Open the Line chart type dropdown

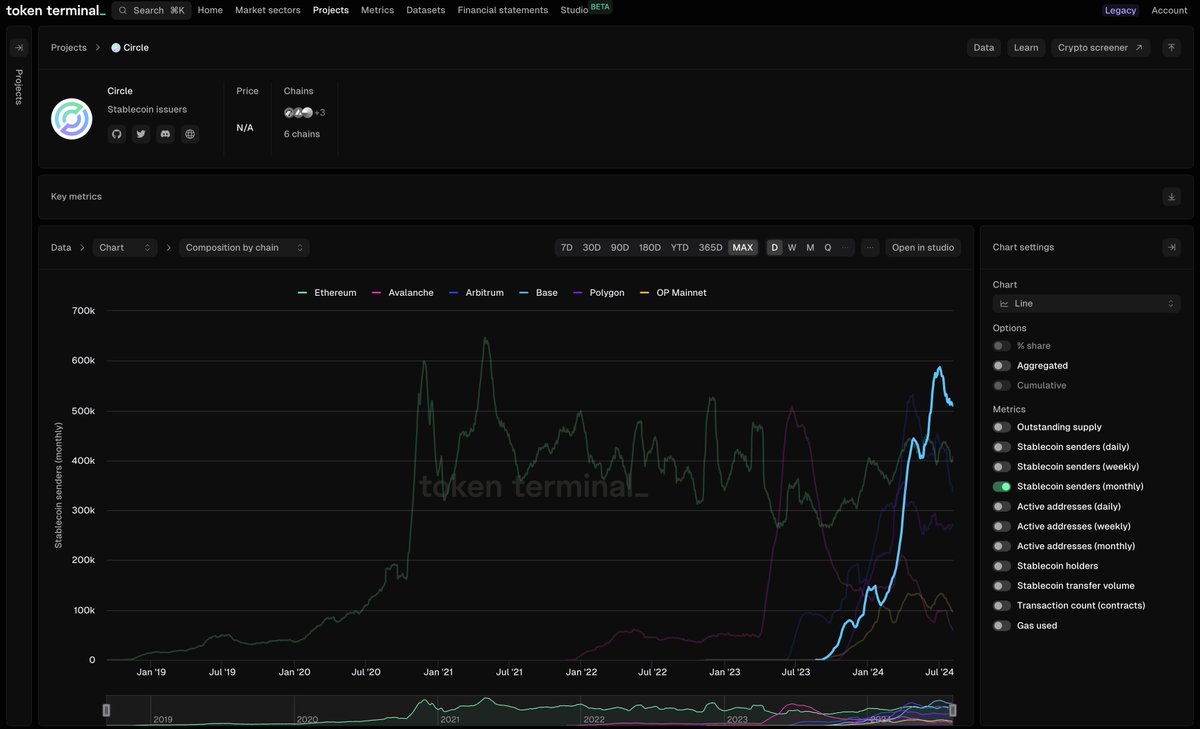click(x=1086, y=303)
